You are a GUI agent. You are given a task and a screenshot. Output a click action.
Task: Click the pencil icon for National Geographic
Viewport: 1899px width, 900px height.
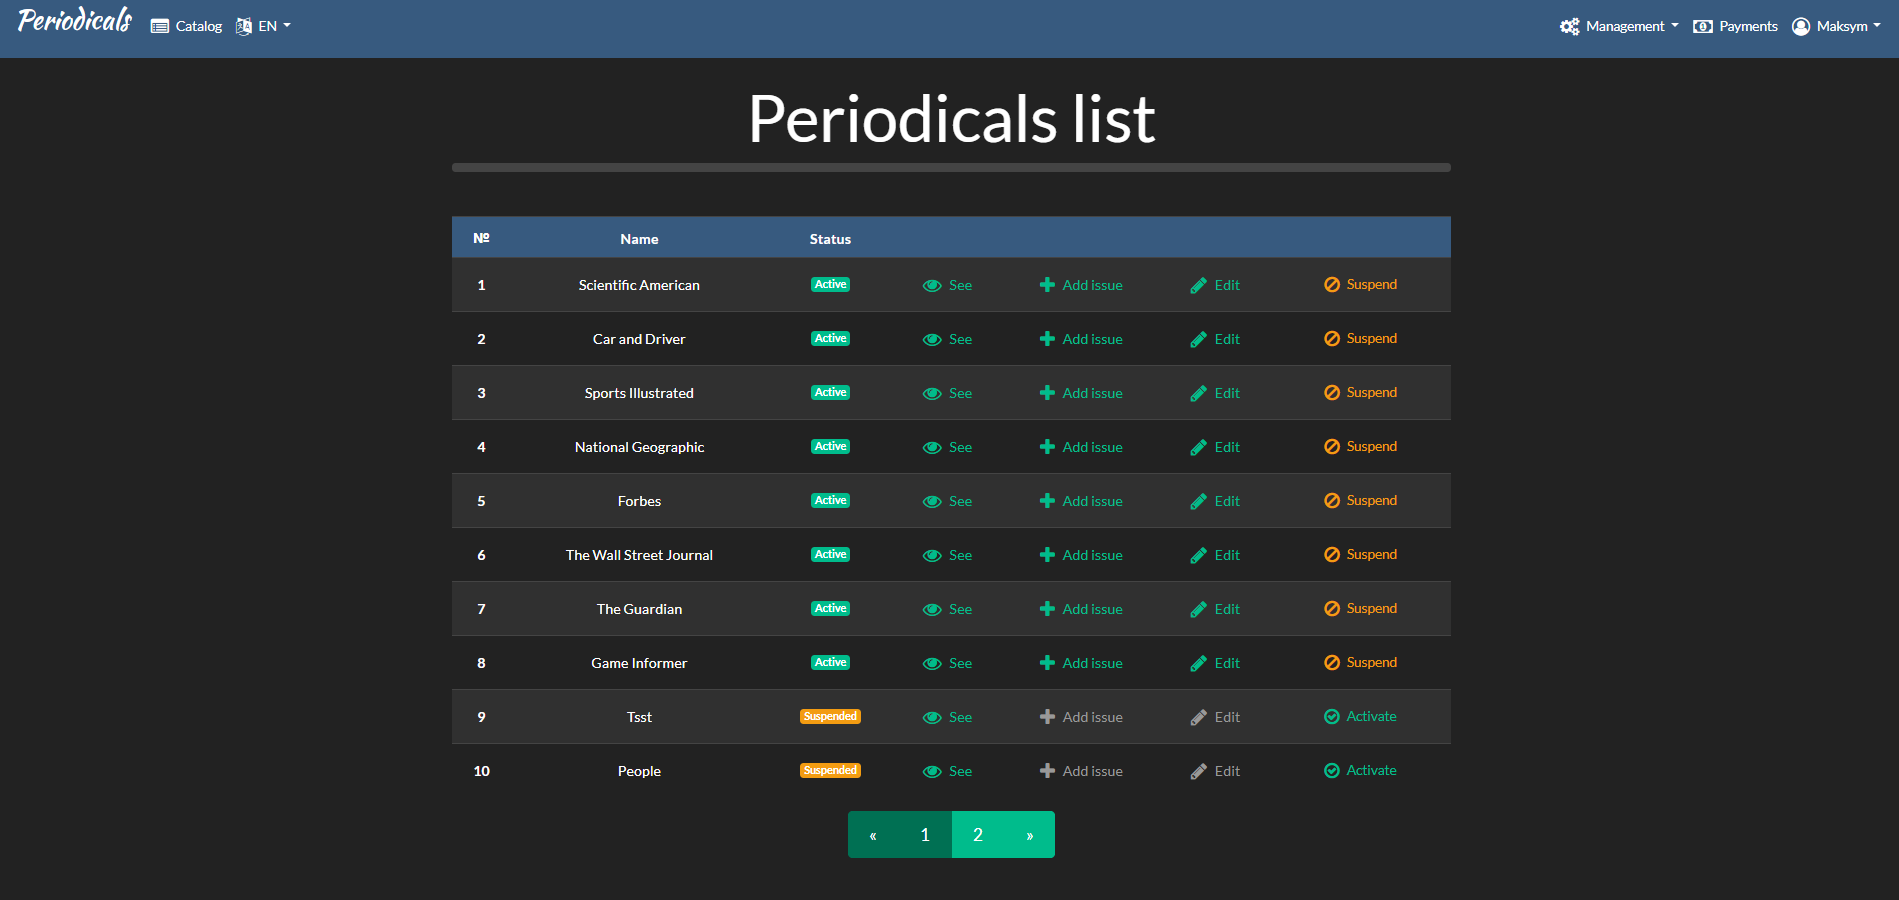point(1198,447)
